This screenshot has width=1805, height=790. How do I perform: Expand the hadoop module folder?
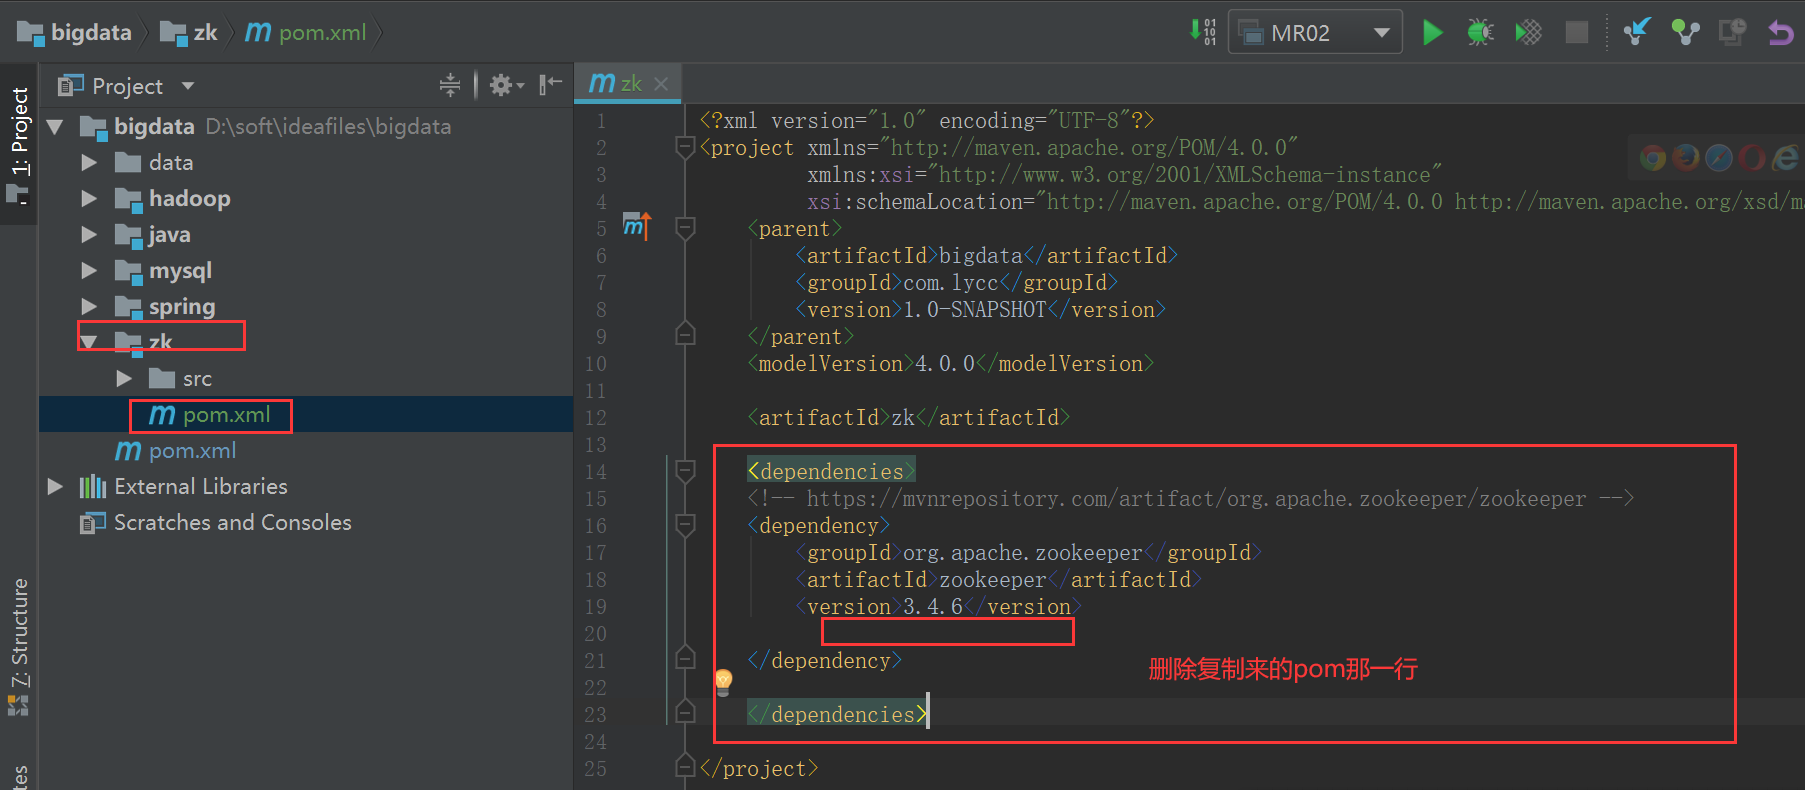point(89,198)
